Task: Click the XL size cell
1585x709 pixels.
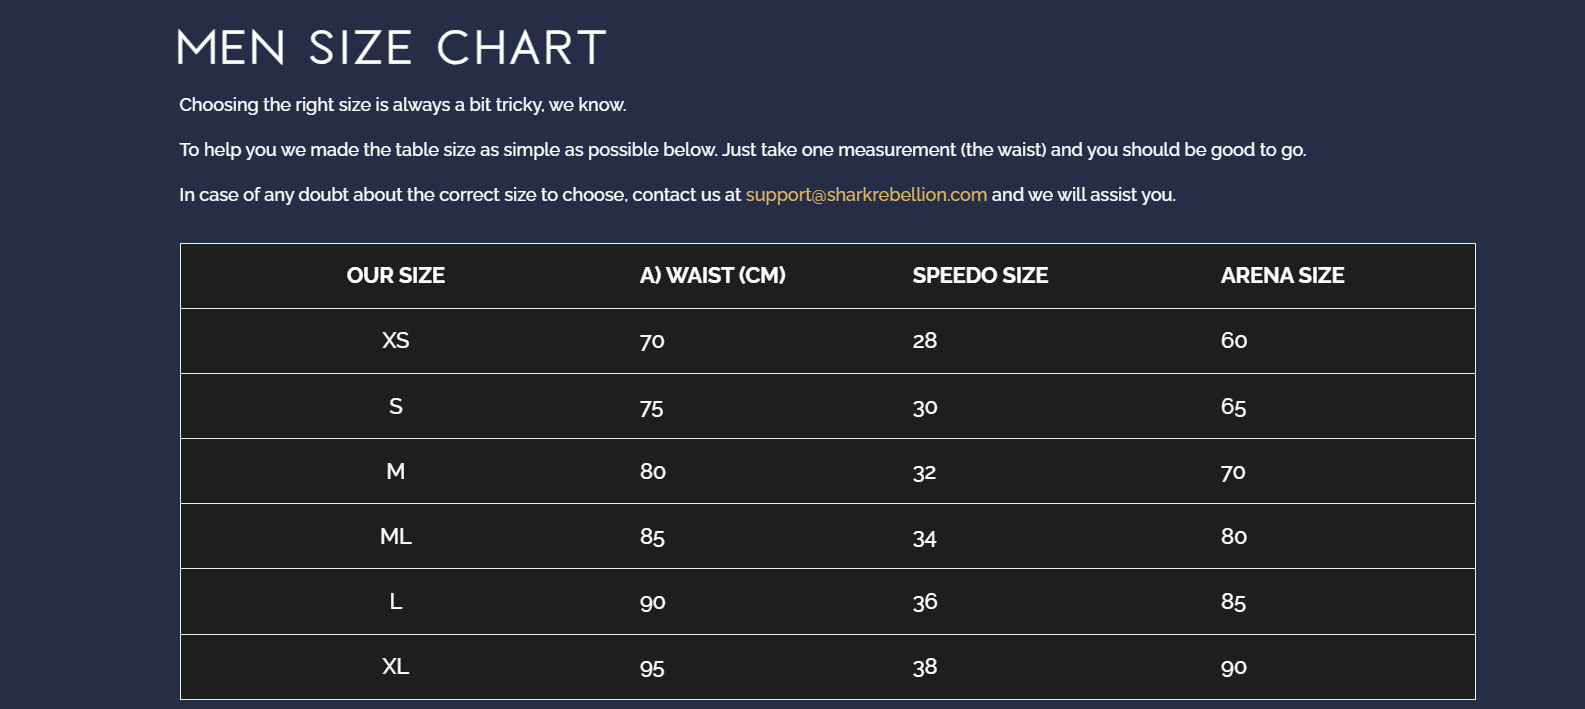Action: [395, 667]
